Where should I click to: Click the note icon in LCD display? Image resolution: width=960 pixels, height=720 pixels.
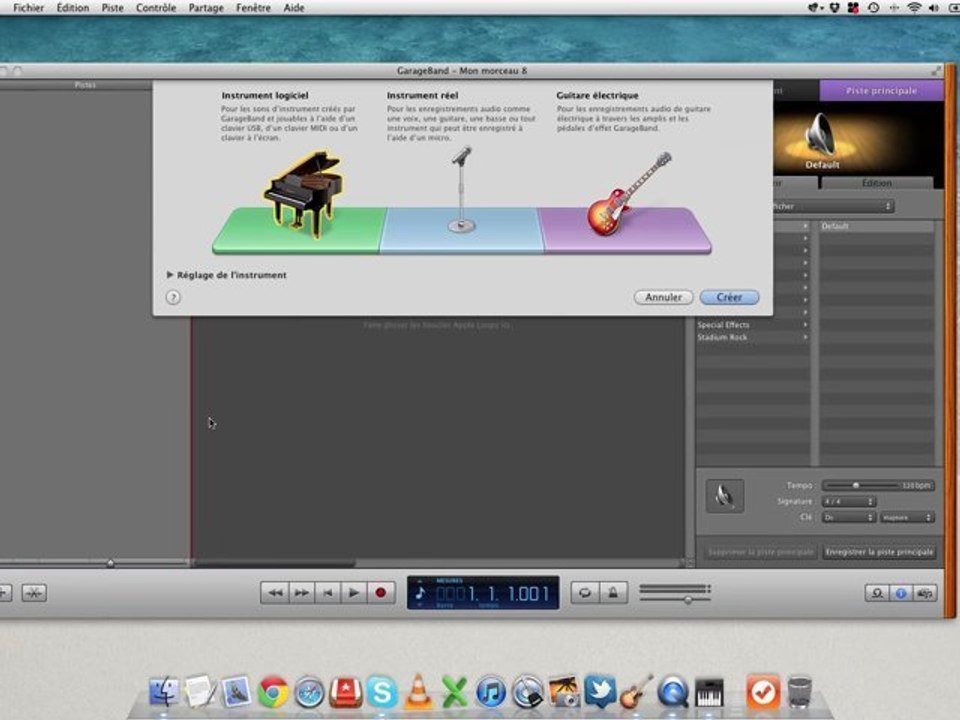(421, 593)
